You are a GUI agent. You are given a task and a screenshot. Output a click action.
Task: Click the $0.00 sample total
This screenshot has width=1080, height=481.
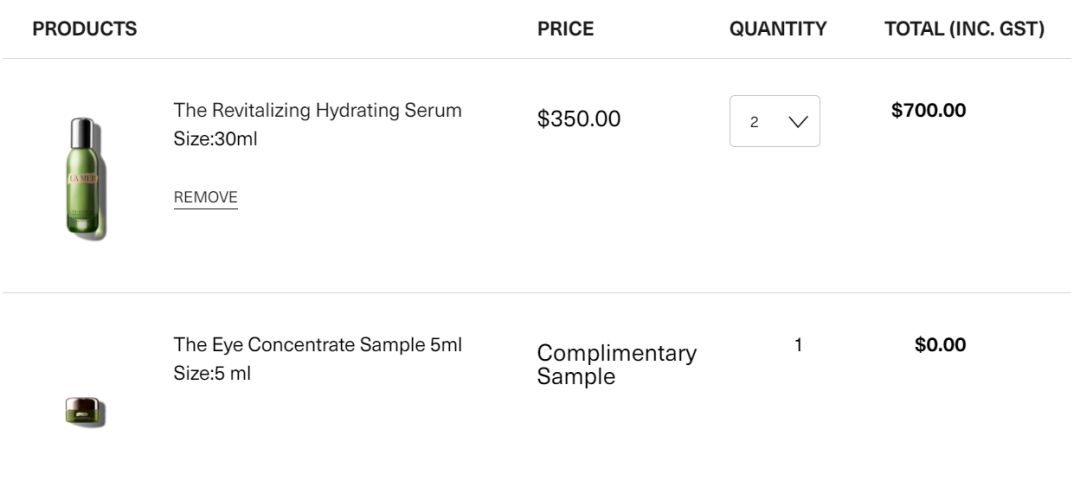tap(940, 345)
